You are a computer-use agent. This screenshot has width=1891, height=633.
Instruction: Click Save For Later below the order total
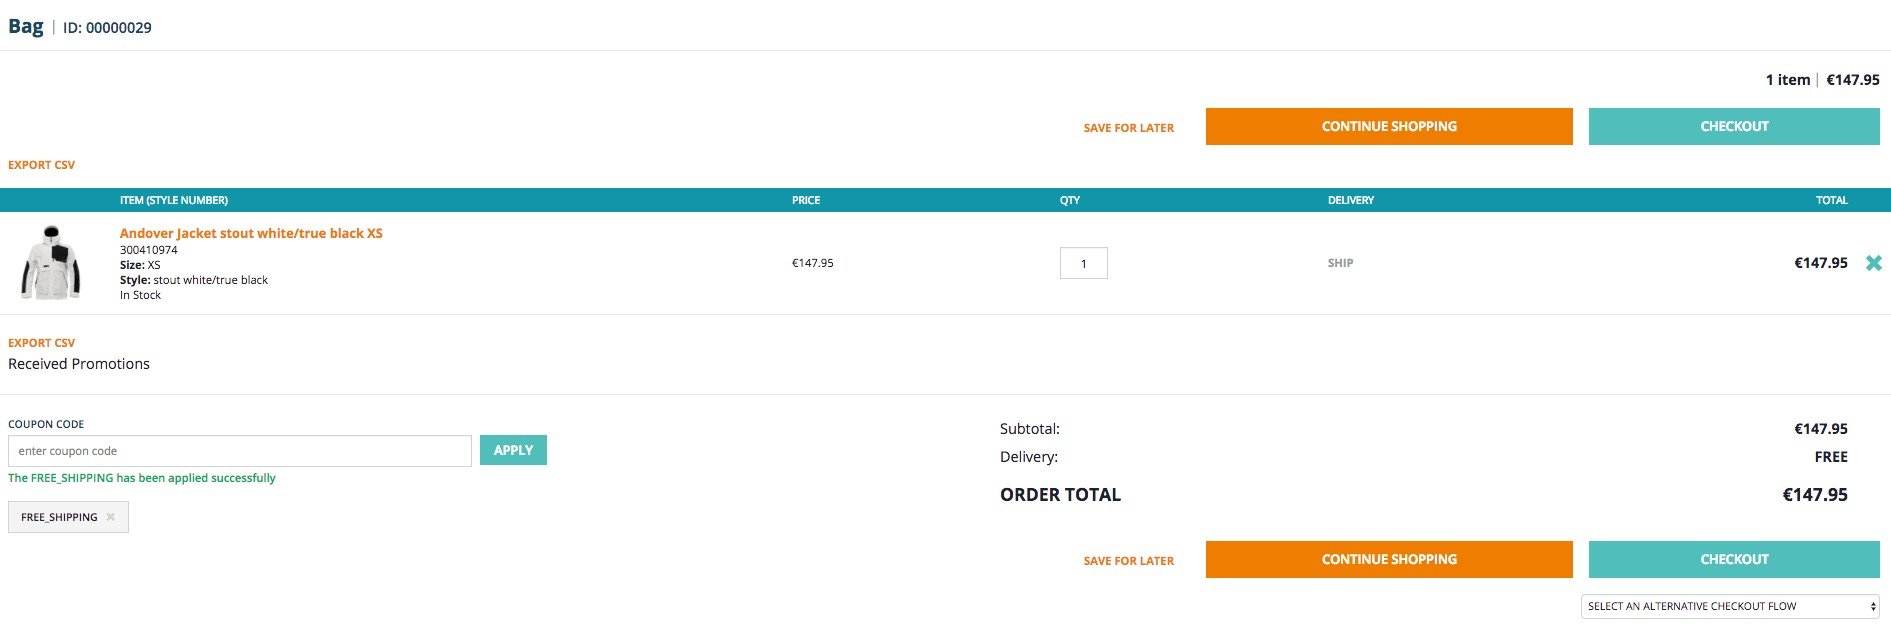1129,561
